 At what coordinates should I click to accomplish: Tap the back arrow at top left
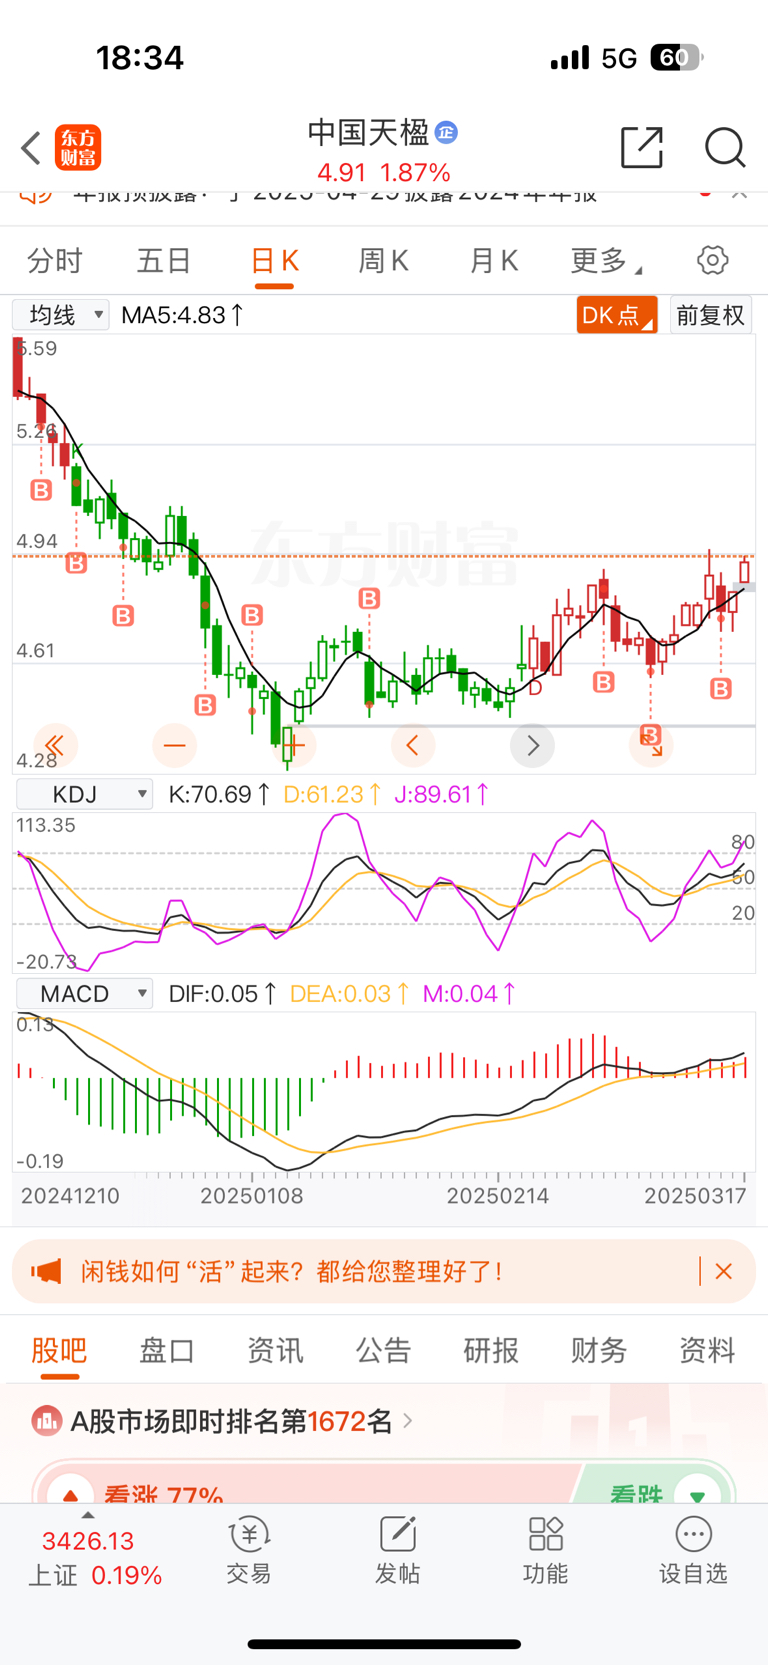point(31,148)
